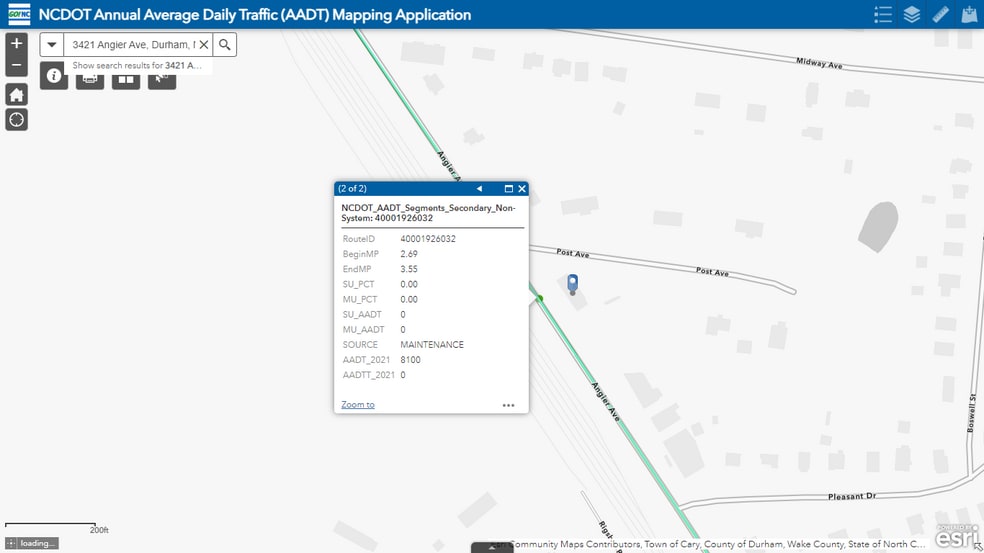The image size is (984, 553).
Task: Open the Legend panel
Action: click(883, 14)
